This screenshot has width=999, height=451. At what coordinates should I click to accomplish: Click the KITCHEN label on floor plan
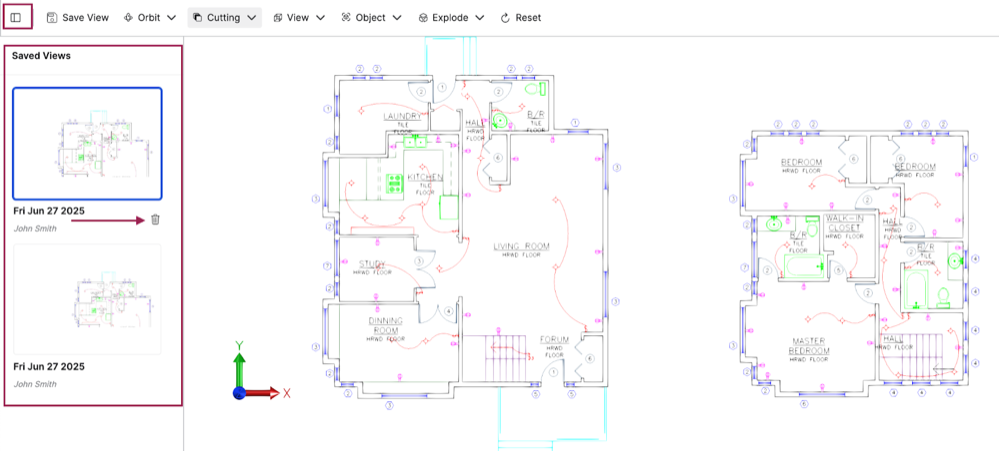(x=425, y=176)
